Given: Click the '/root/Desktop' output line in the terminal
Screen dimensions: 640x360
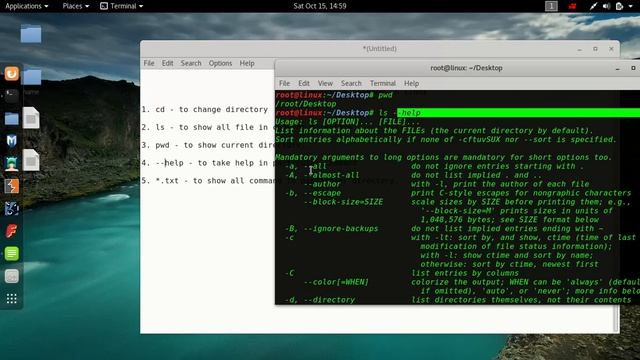Looking at the screenshot, I should [306, 104].
